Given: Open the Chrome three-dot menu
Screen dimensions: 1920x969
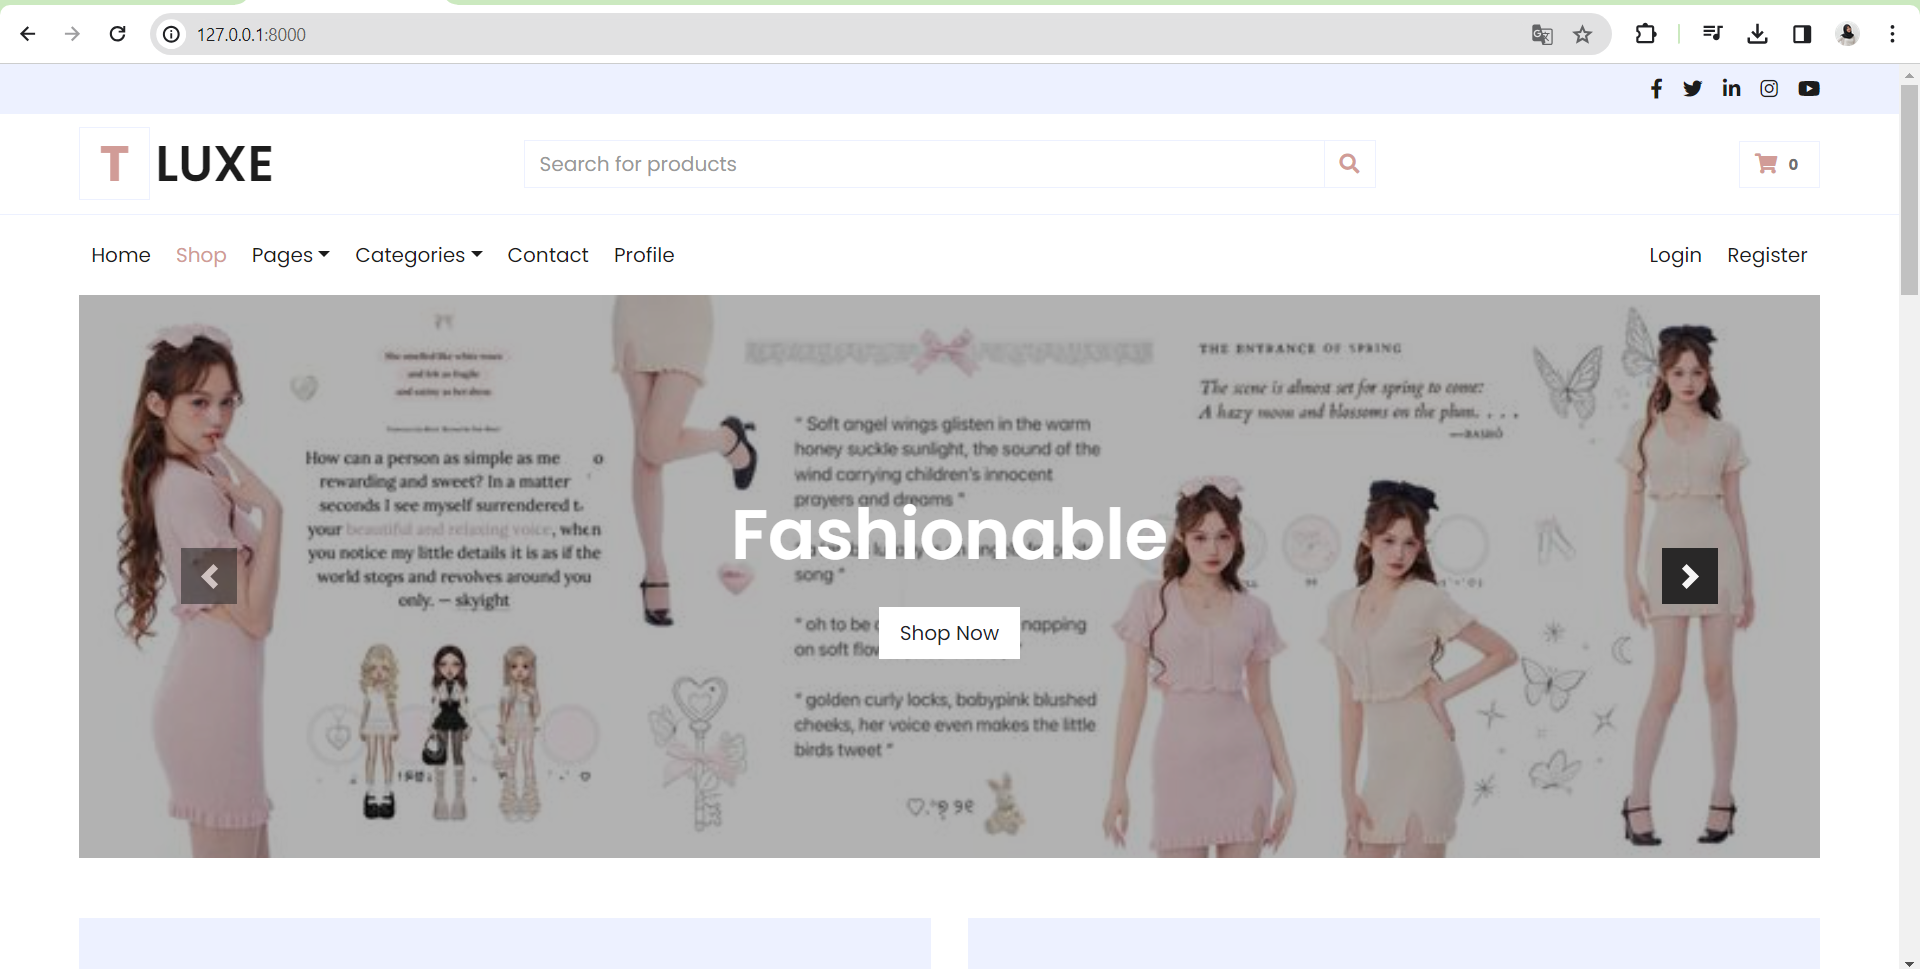Looking at the screenshot, I should point(1892,35).
